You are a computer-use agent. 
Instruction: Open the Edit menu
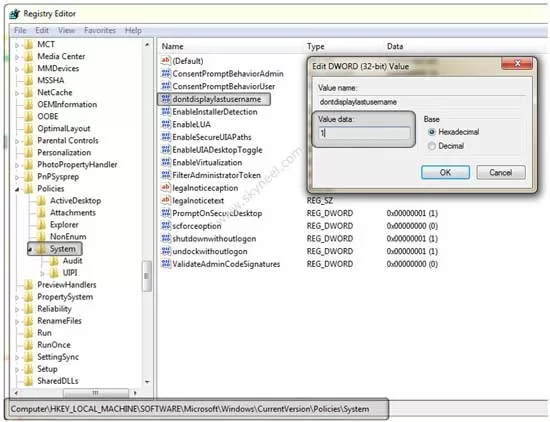[42, 31]
